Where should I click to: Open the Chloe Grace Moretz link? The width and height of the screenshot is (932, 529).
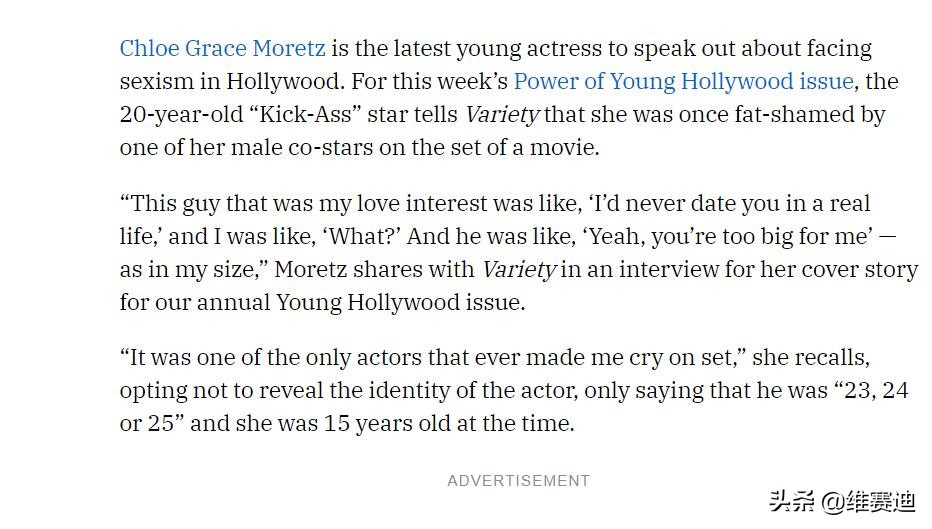[222, 48]
